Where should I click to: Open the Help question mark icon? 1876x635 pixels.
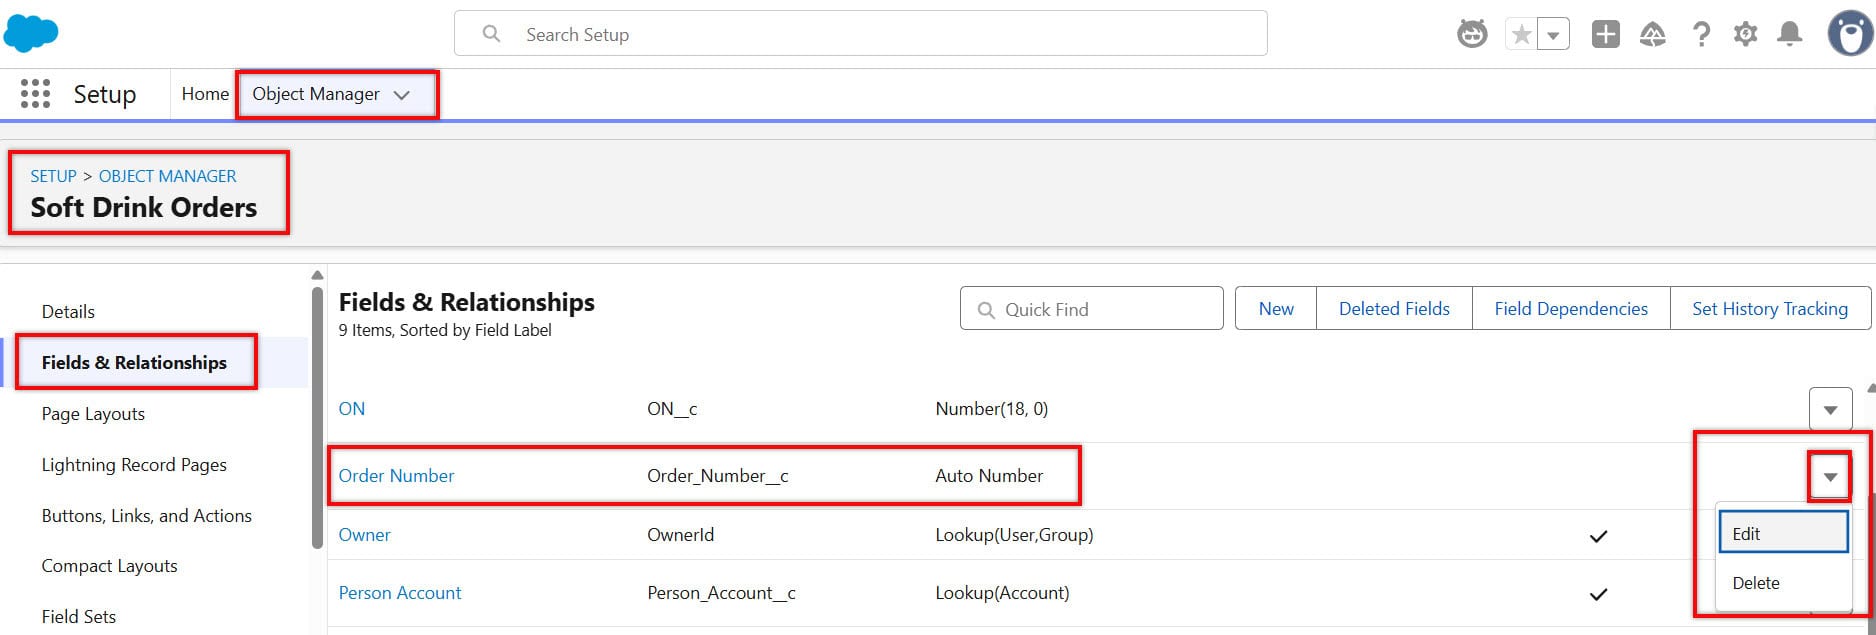pyautogui.click(x=1700, y=35)
